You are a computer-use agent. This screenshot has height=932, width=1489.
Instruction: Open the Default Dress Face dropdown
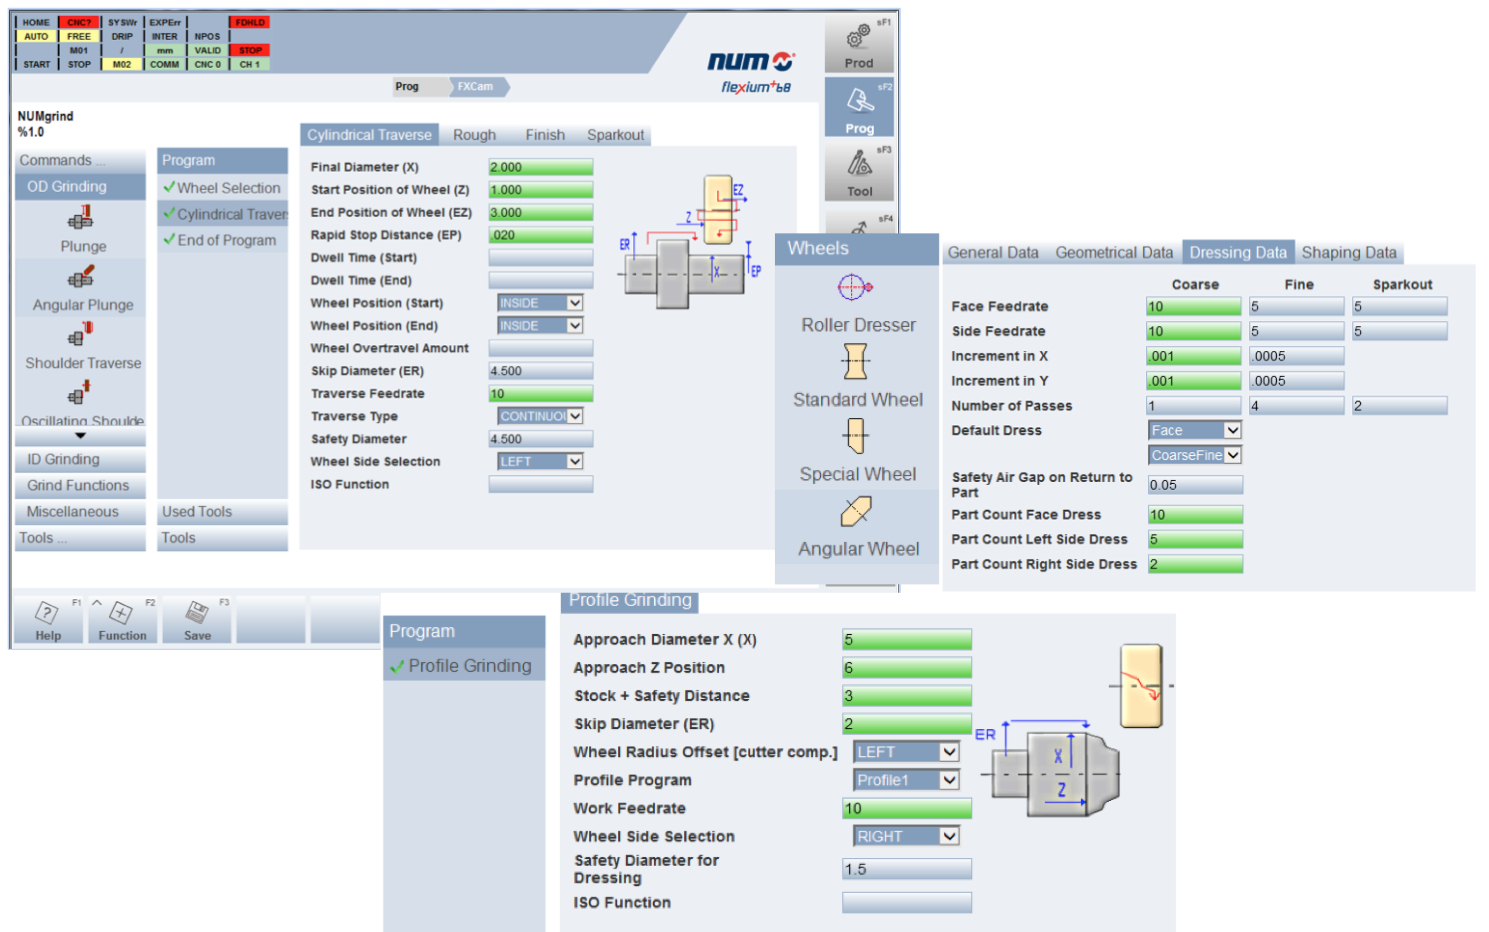pos(1195,430)
